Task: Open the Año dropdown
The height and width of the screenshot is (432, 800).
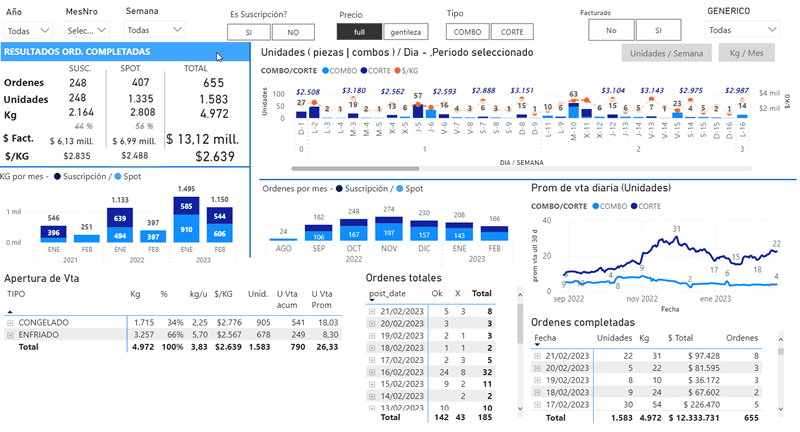Action: click(26, 31)
